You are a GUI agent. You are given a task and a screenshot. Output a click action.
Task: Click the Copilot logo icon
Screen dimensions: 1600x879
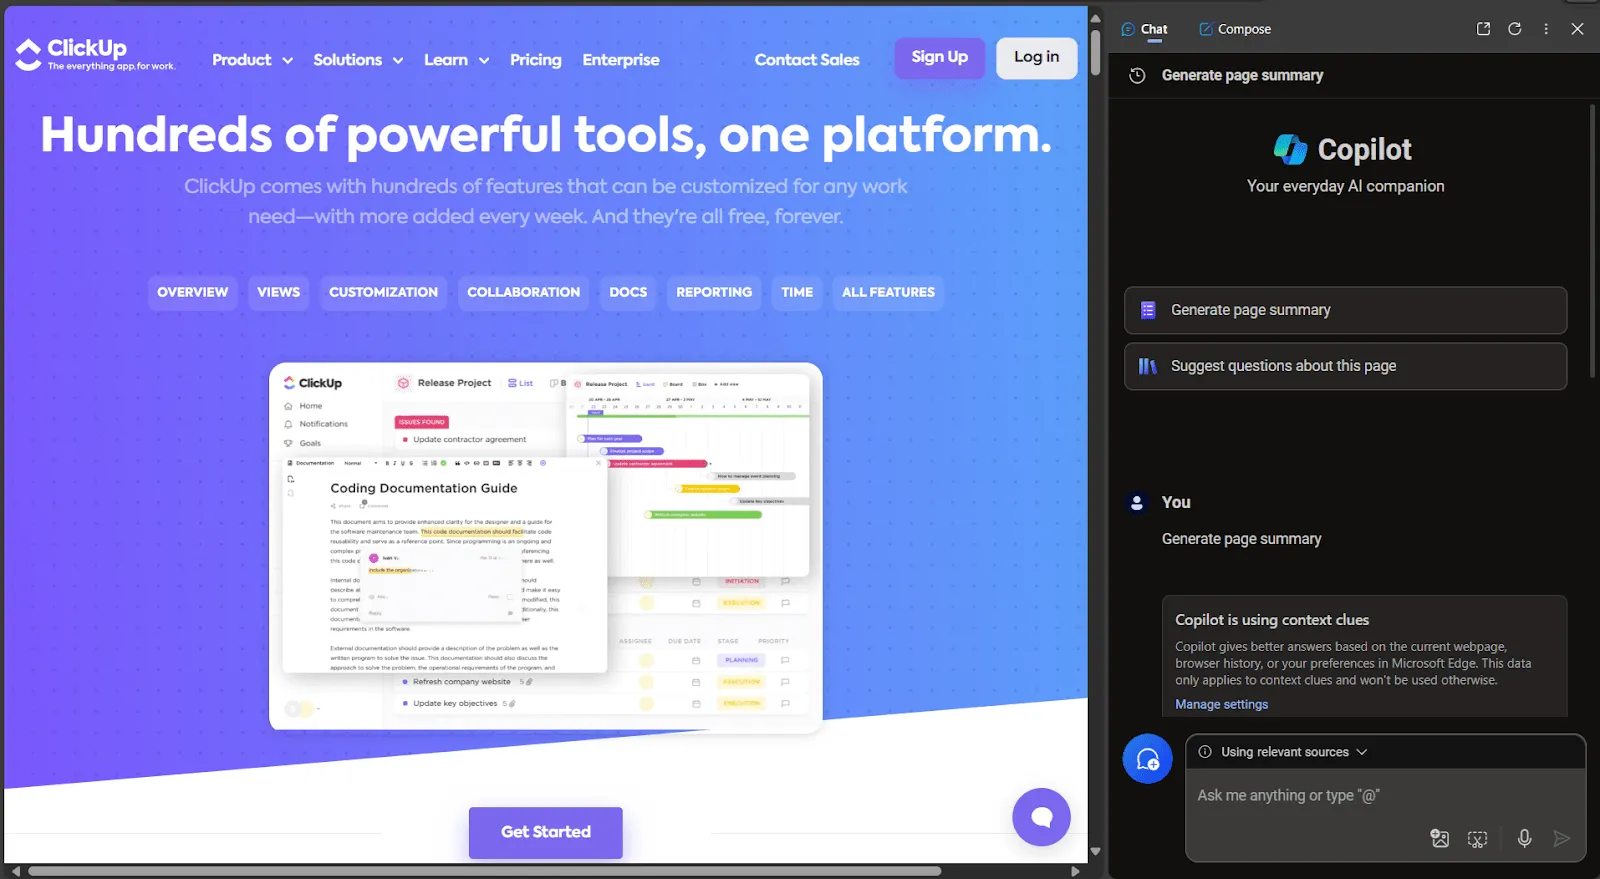(1290, 150)
